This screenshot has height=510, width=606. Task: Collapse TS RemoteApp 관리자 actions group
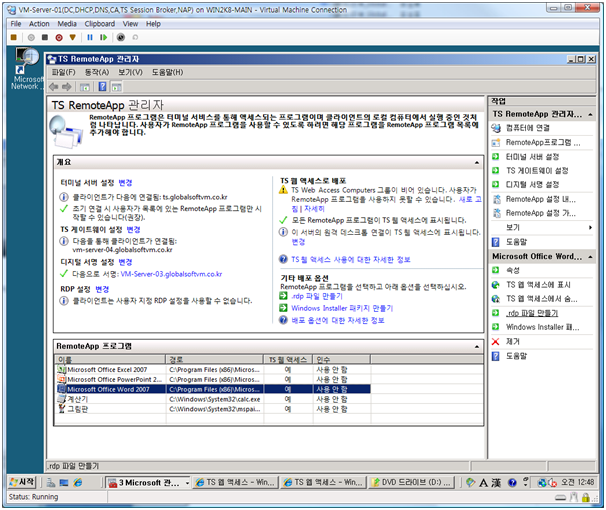click(591, 114)
